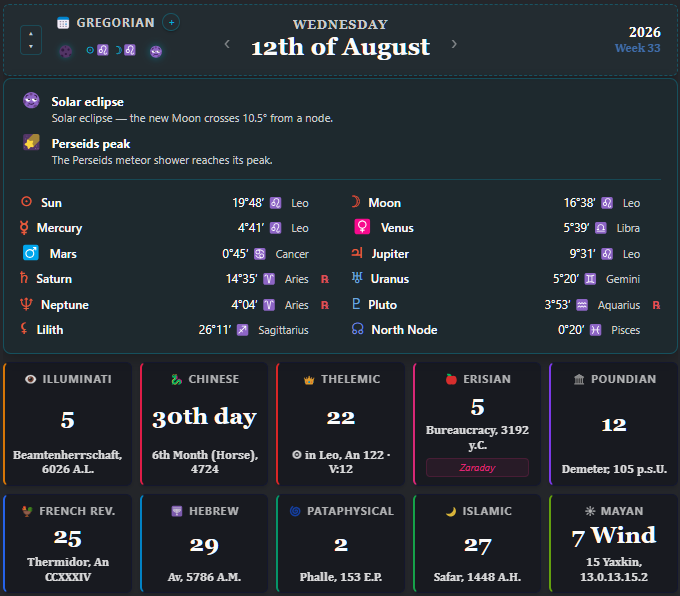Viewport: 680px width, 596px height.
Task: Click the dark moon icon in header
Action: [x=65, y=51]
